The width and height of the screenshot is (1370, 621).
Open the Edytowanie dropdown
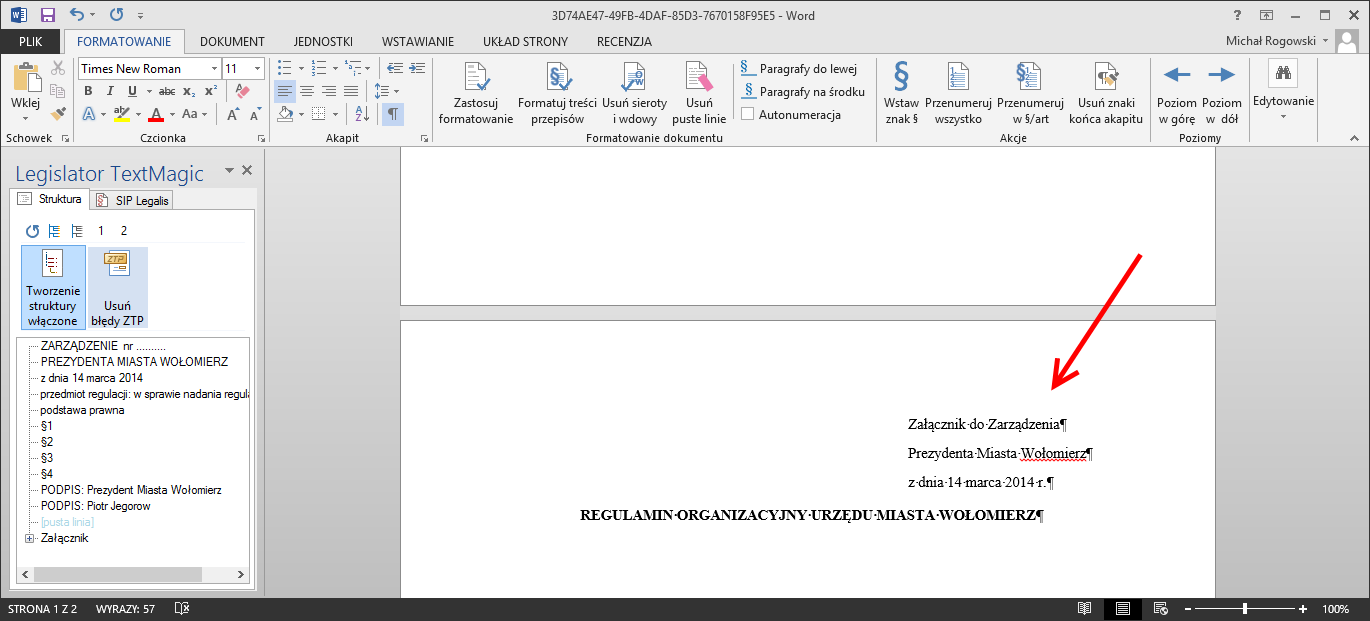[x=1283, y=93]
